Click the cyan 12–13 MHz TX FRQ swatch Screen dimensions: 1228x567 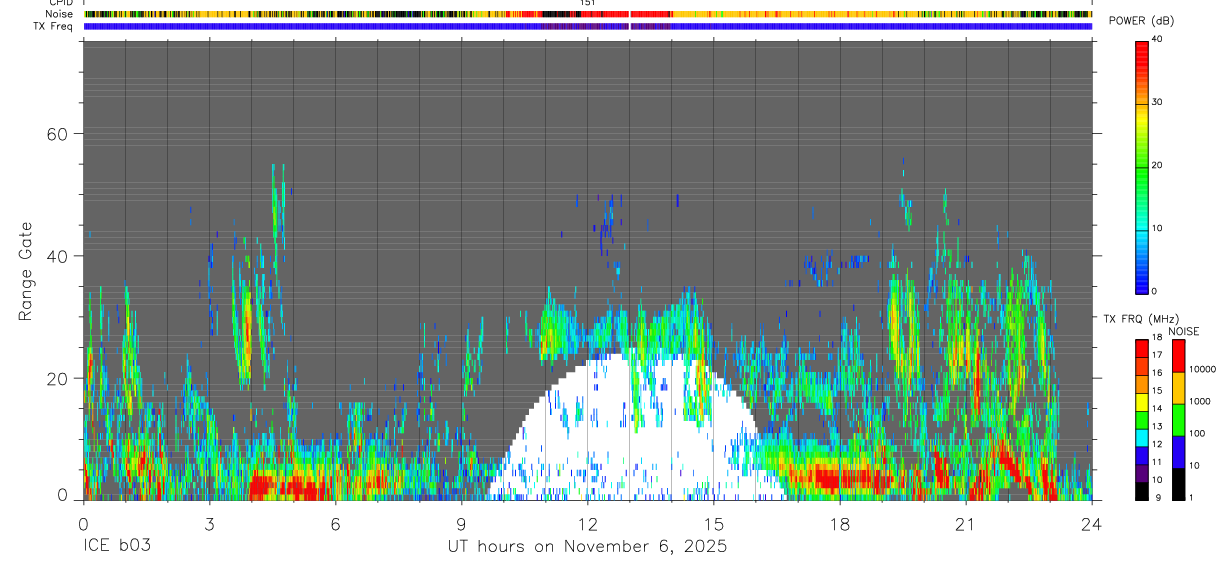pyautogui.click(x=1142, y=436)
